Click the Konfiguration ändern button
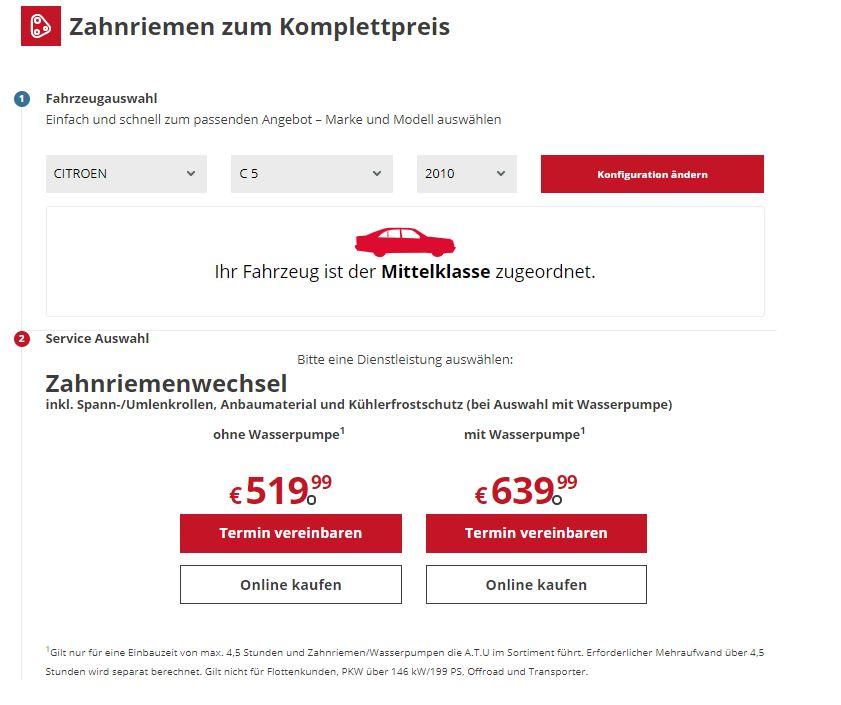The height and width of the screenshot is (705, 841). click(x=652, y=174)
